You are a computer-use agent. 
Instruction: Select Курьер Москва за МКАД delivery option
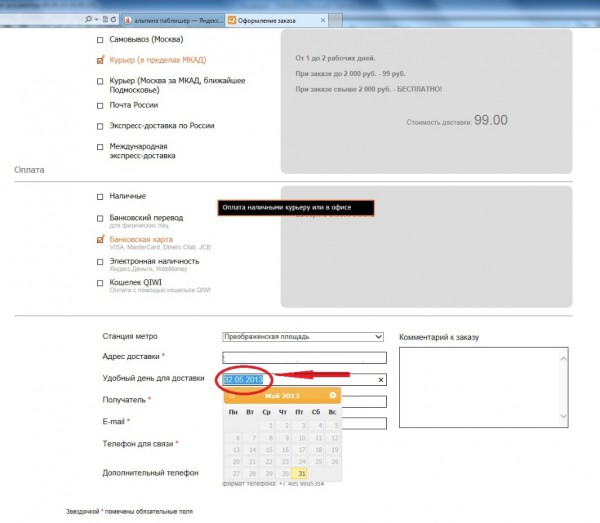point(100,81)
